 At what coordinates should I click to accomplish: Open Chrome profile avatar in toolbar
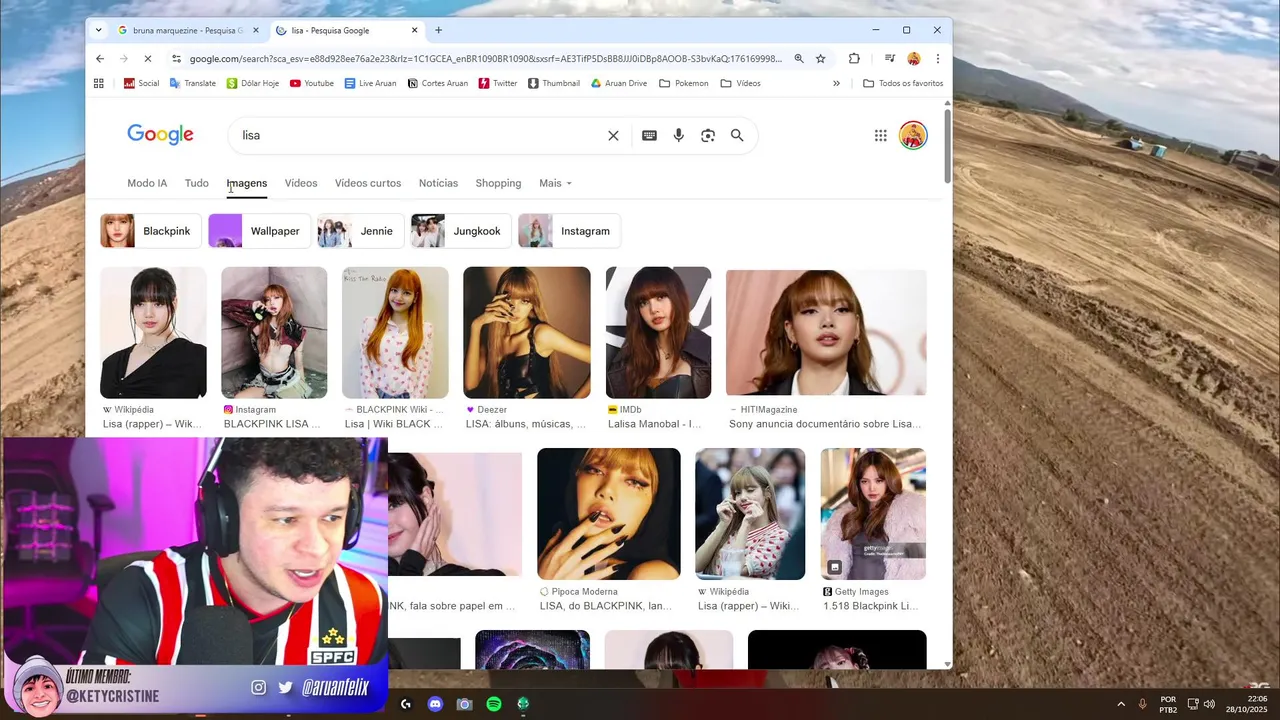pyautogui.click(x=913, y=59)
